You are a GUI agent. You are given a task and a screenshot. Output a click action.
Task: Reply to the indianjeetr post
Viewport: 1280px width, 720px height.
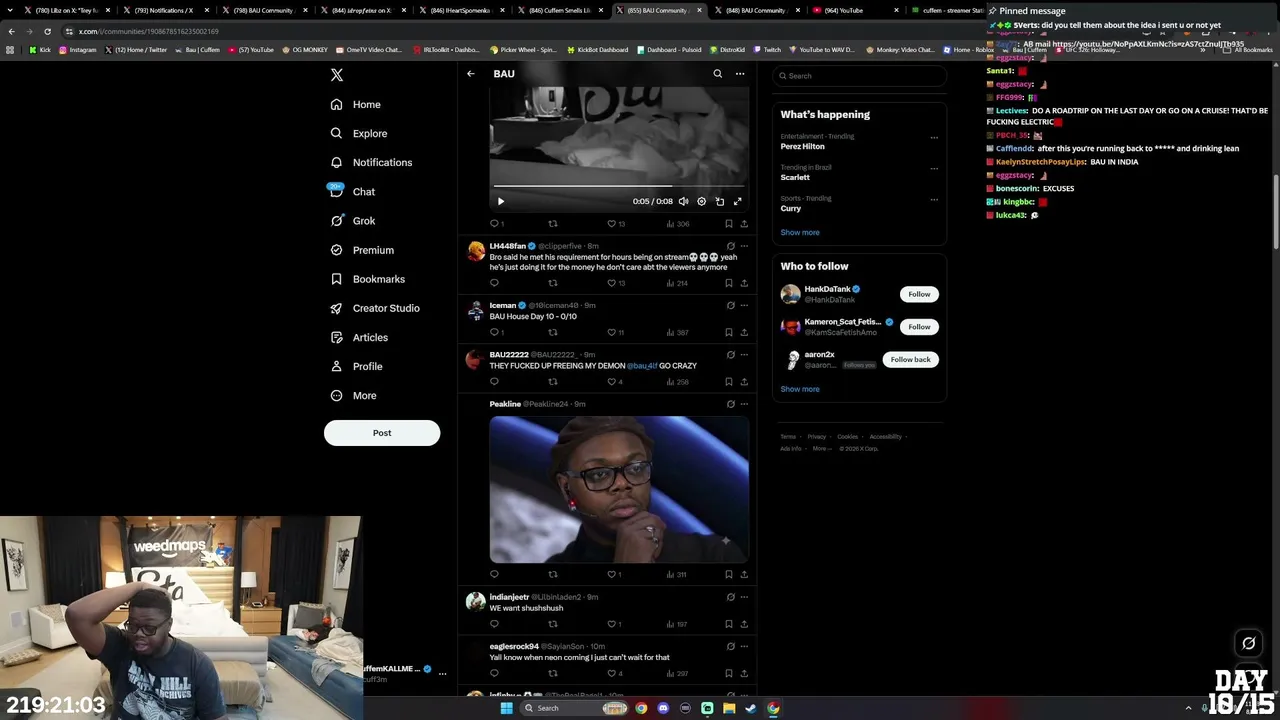(494, 624)
